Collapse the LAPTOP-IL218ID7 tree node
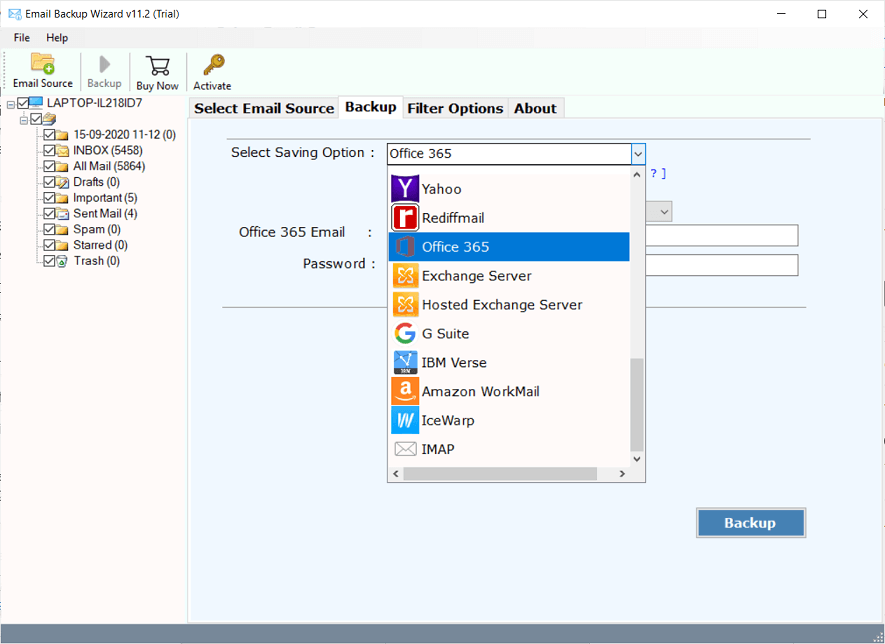This screenshot has height=644, width=885. pyautogui.click(x=10, y=104)
